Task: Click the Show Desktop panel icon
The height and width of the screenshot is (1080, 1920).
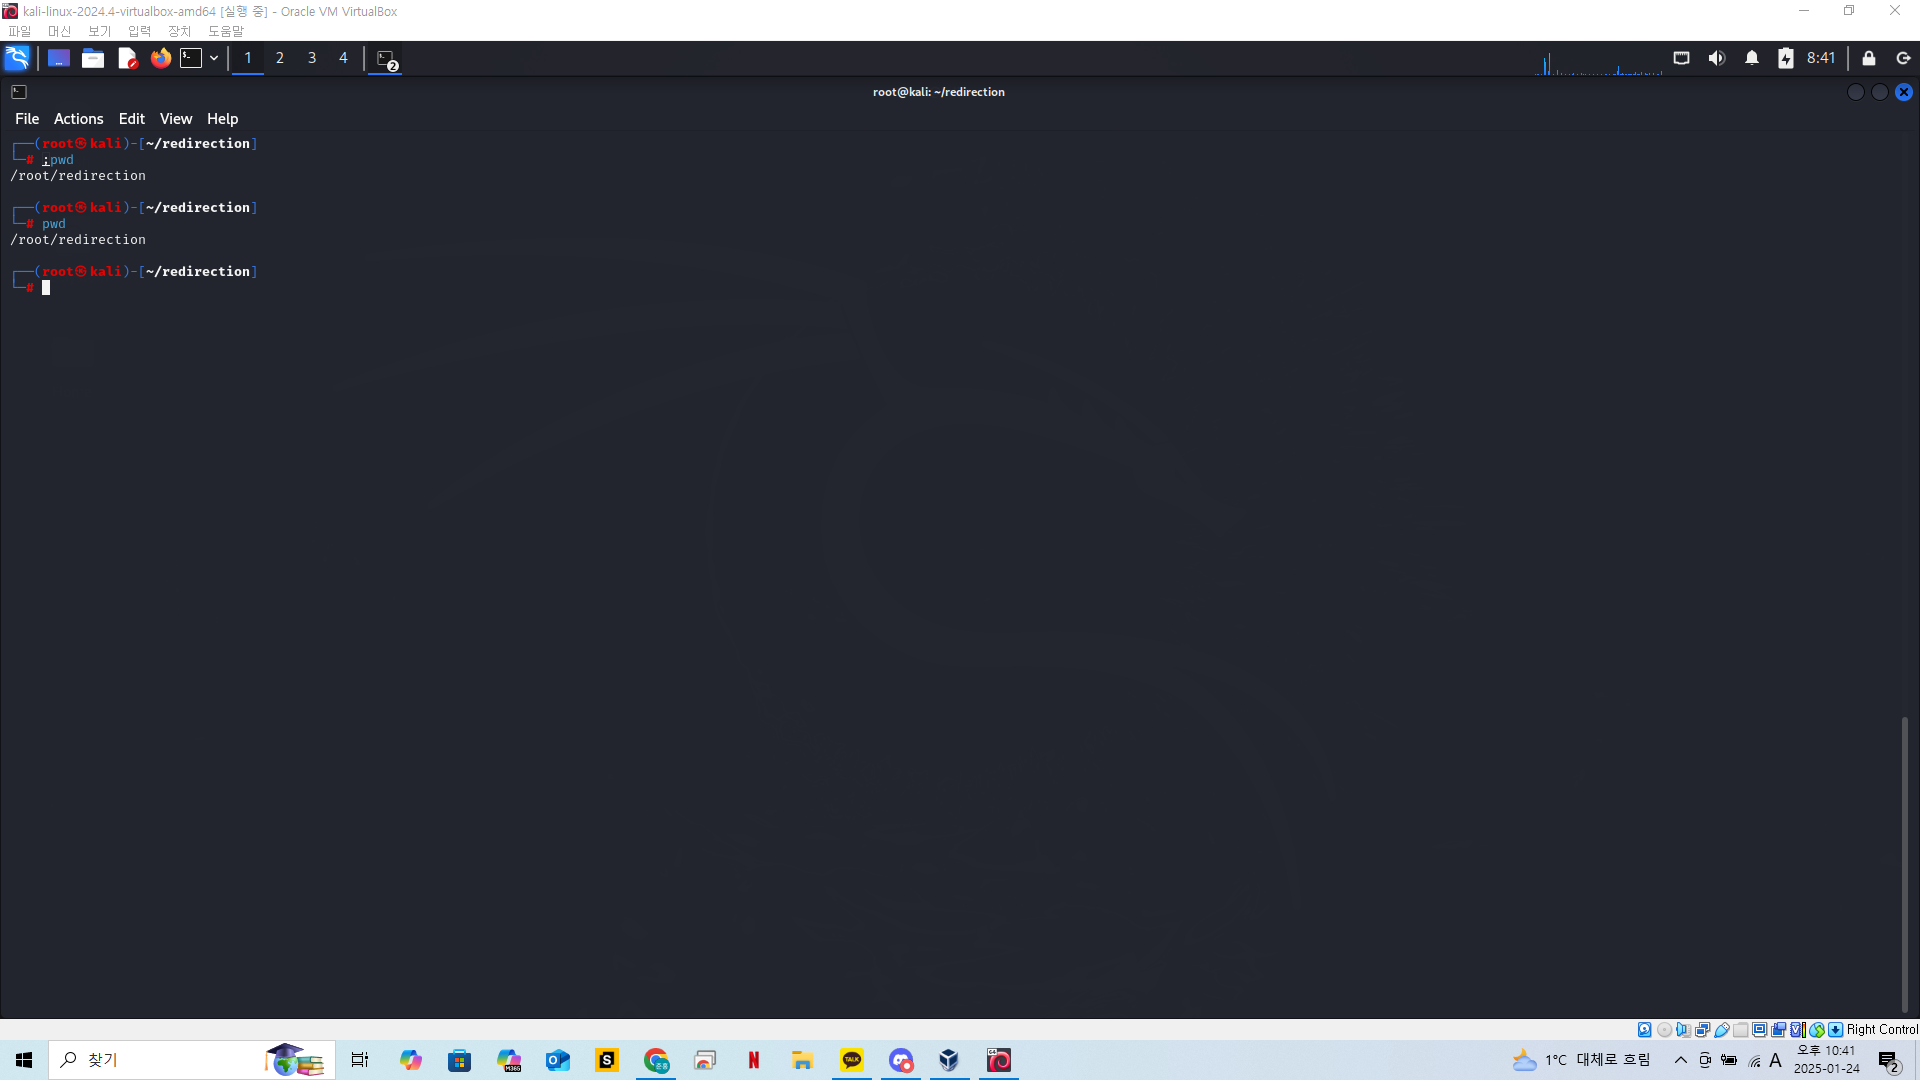Action: click(x=59, y=58)
